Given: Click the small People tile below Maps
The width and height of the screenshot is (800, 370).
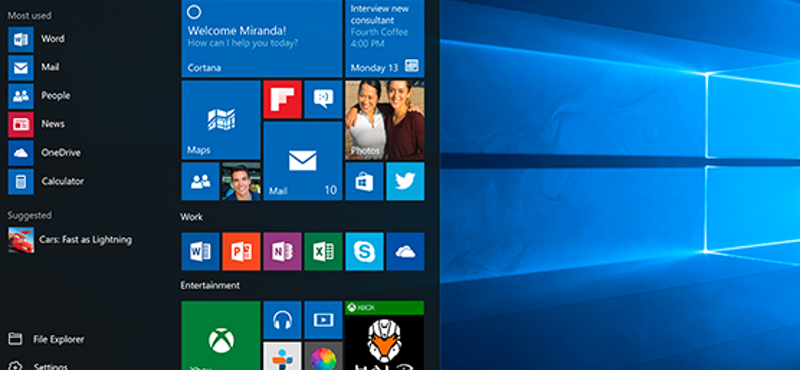Looking at the screenshot, I should pyautogui.click(x=201, y=181).
